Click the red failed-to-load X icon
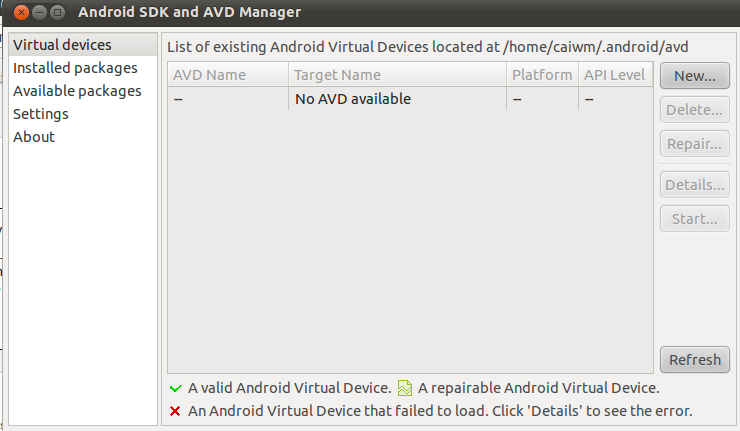740x431 pixels. [175, 411]
